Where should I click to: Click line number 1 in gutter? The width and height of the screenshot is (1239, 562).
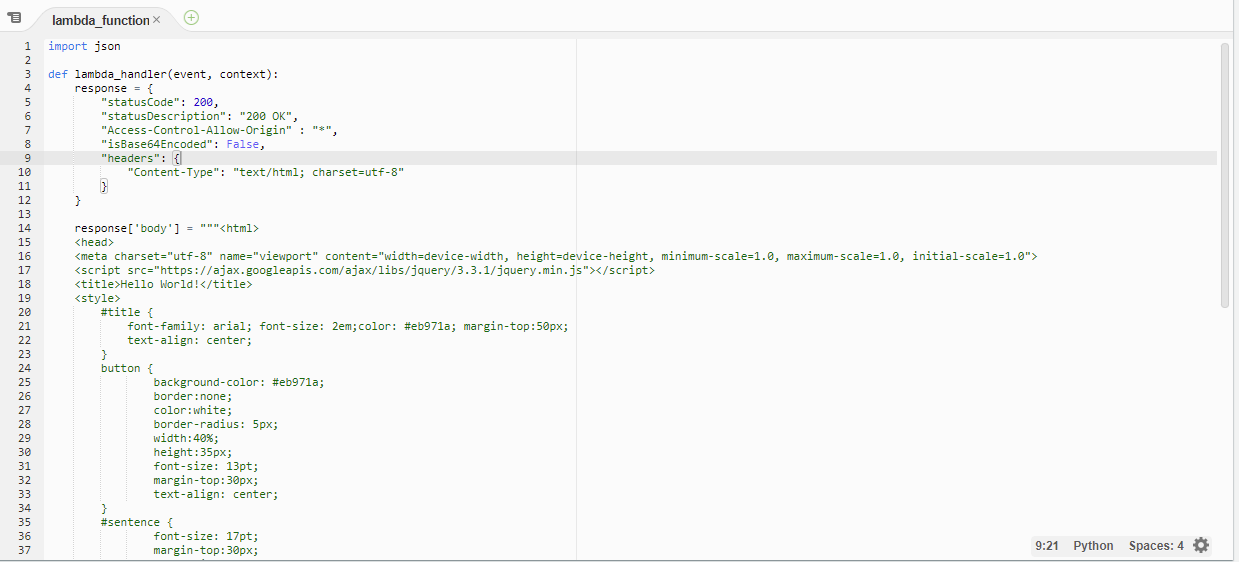pyautogui.click(x=27, y=46)
